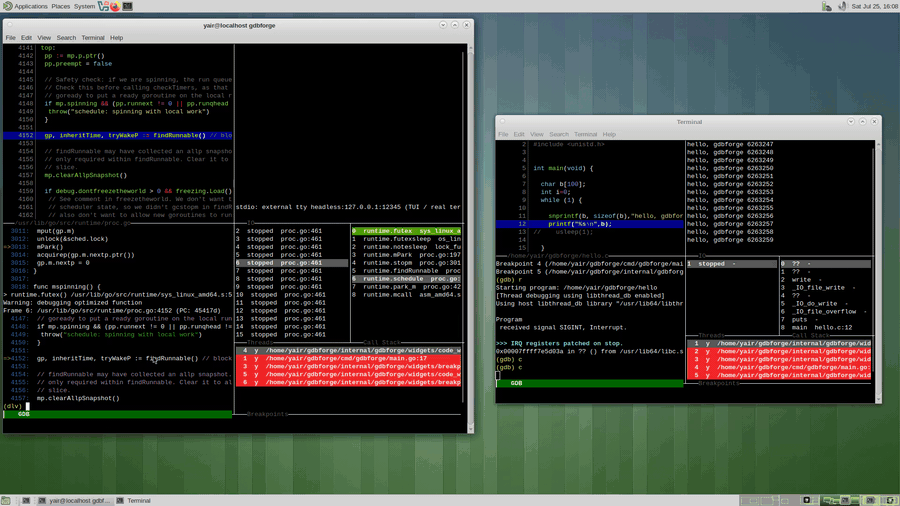Click the green GDB status bar in Terminal window
This screenshot has width=900, height=506.
coord(589,383)
